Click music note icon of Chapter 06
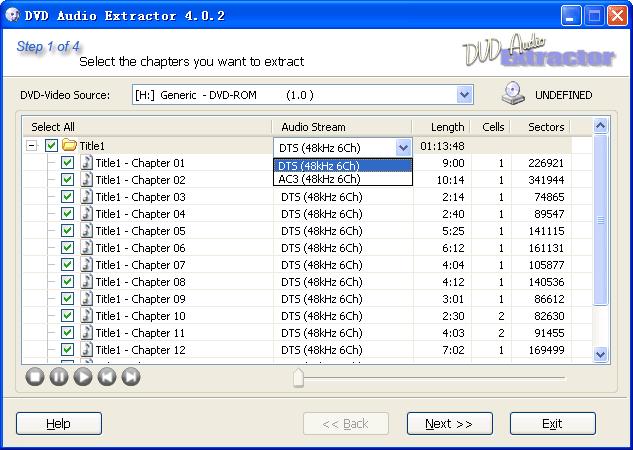 tap(86, 247)
